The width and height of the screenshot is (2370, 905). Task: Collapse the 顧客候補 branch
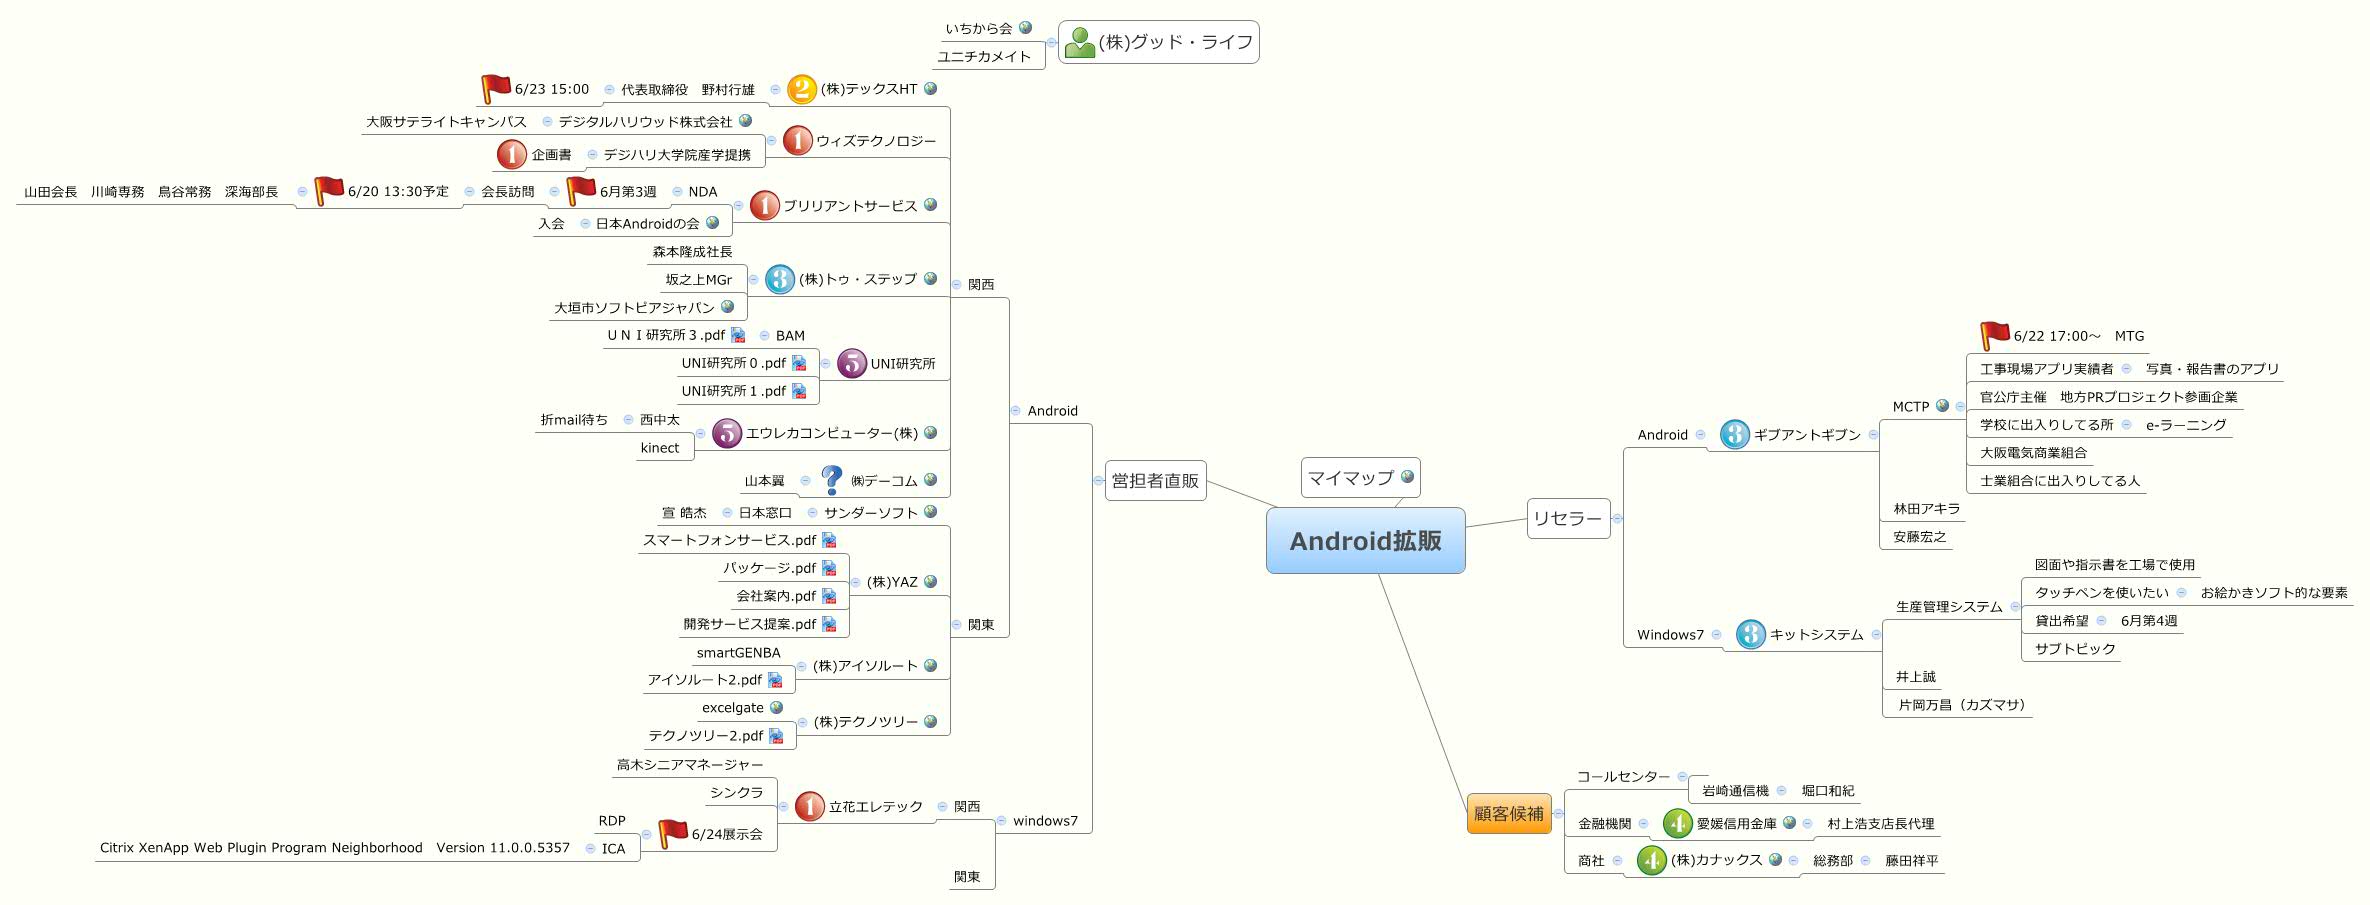click(1558, 814)
